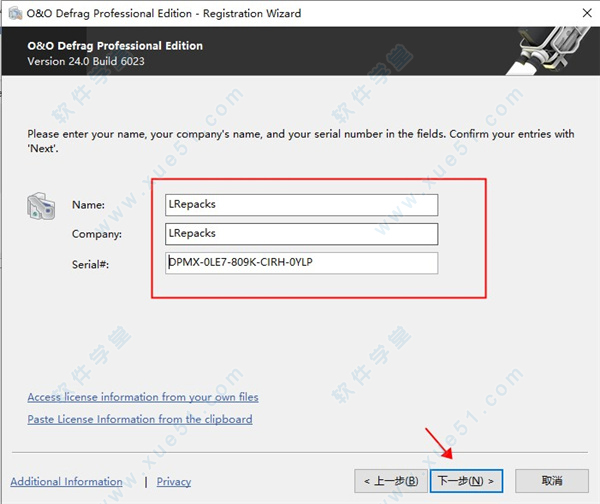Image resolution: width=600 pixels, height=504 pixels.
Task: Open the Additional Information link
Action: 66,481
